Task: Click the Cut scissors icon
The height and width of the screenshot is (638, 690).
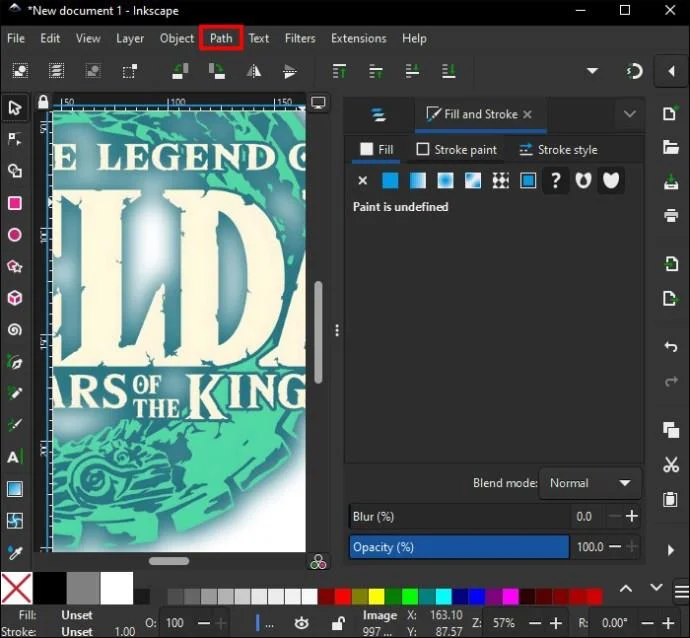Action: [670, 464]
